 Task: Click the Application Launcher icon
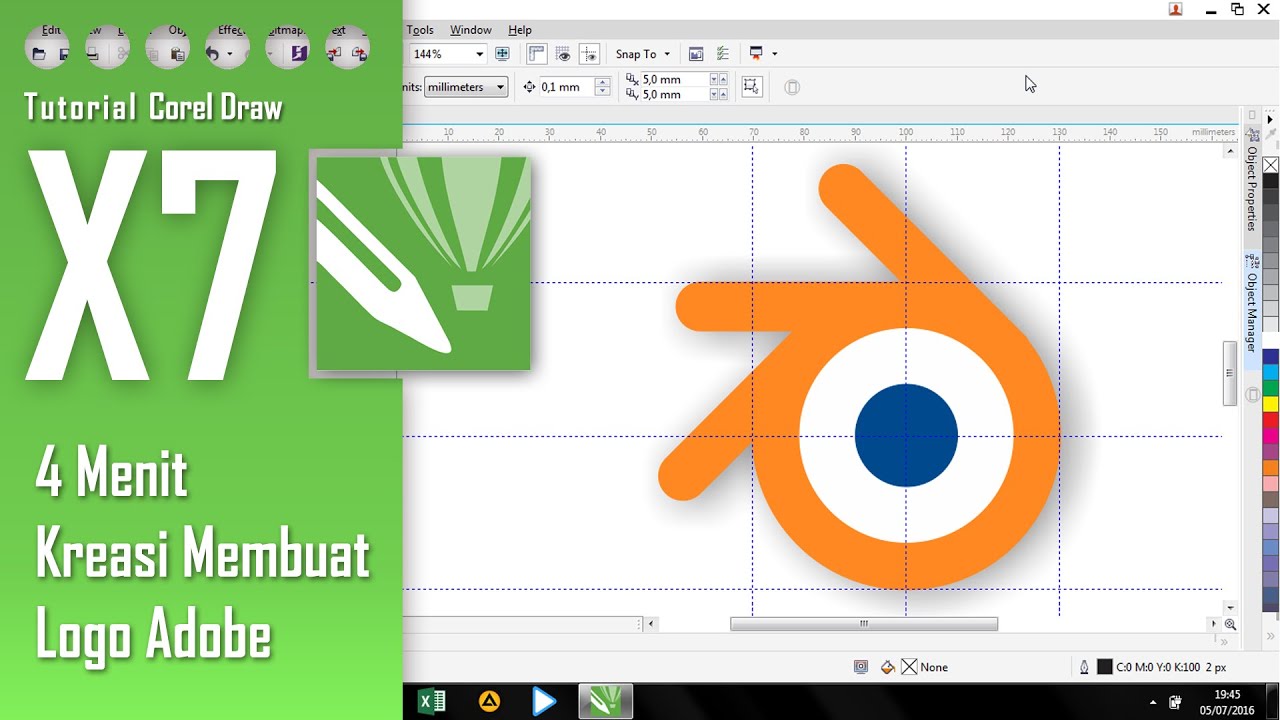point(756,54)
